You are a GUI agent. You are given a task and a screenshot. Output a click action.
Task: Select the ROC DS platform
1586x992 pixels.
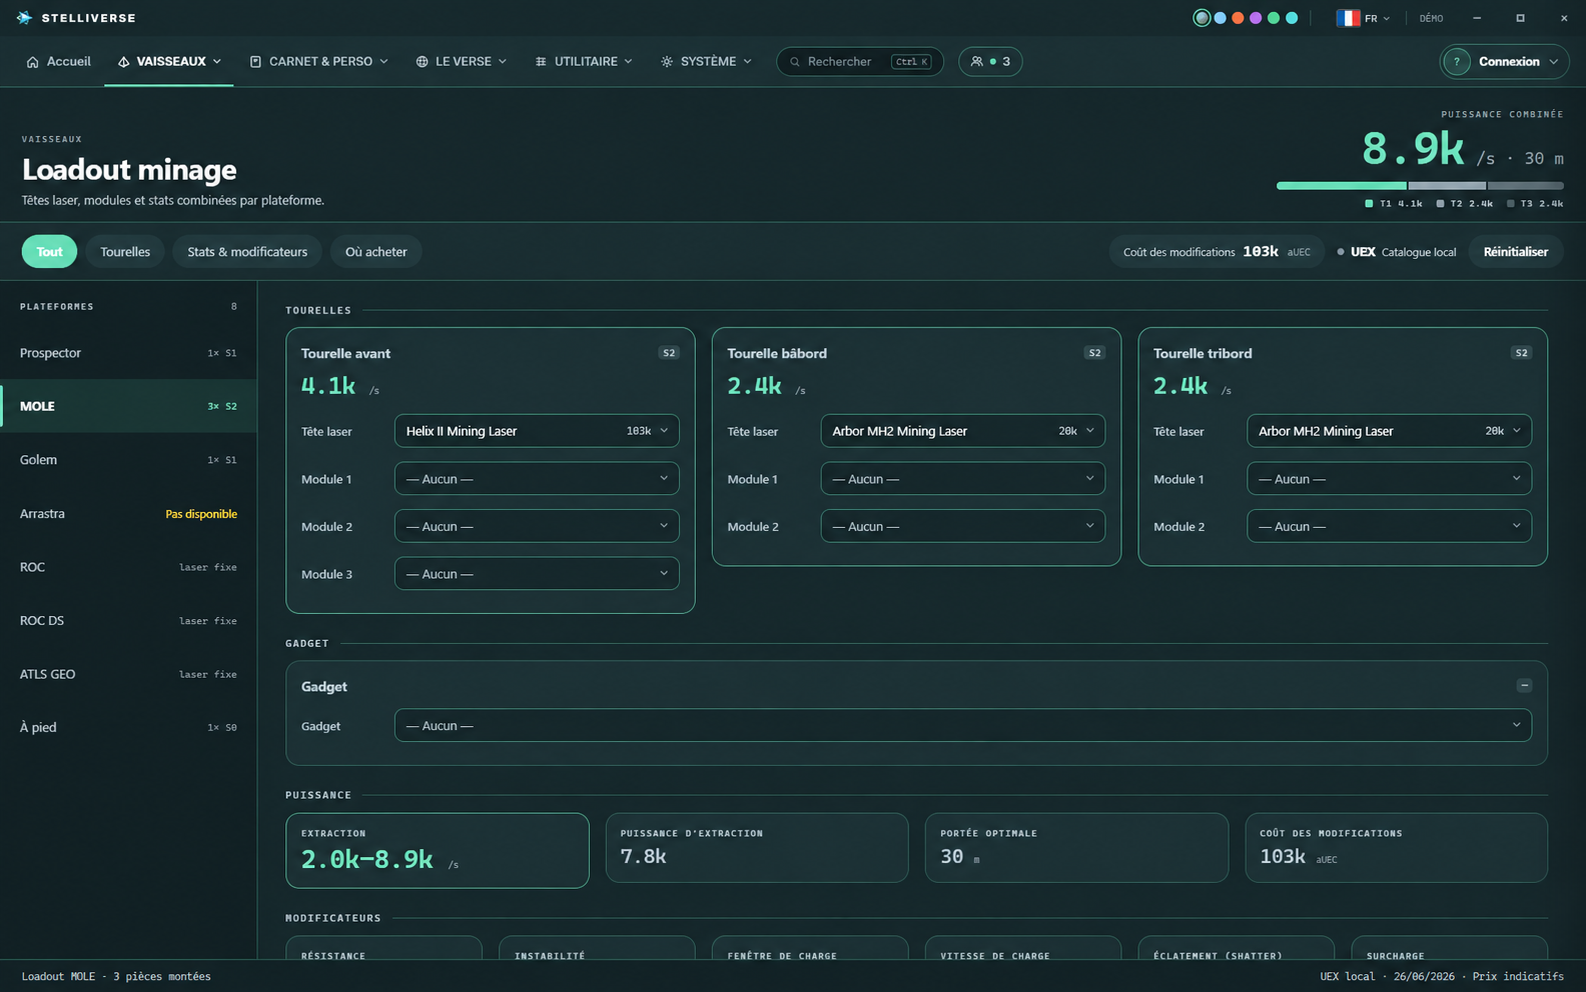[128, 621]
